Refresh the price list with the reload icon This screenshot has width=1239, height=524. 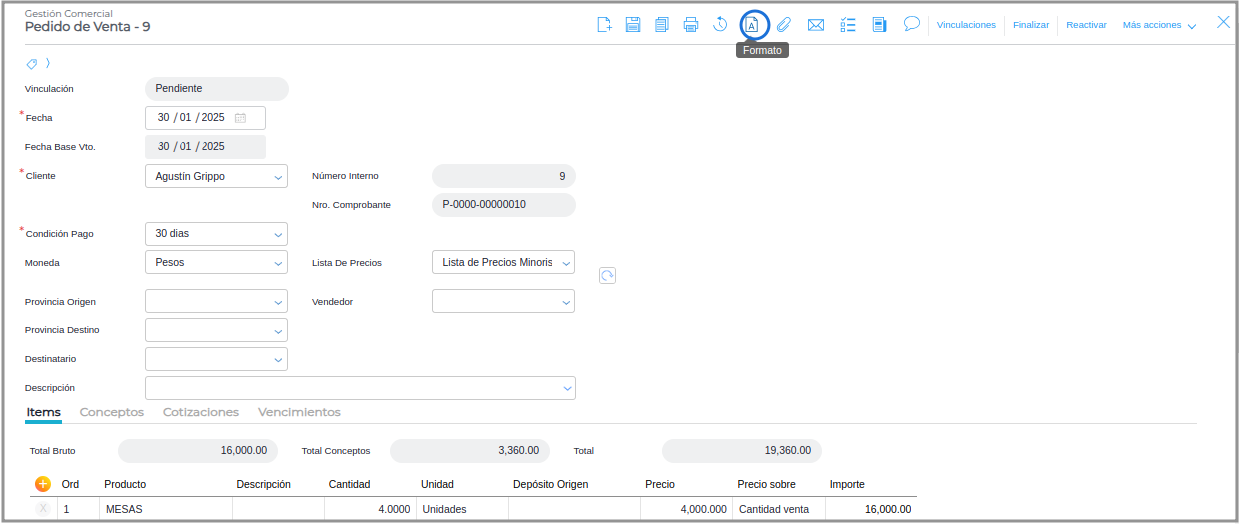coord(607,276)
